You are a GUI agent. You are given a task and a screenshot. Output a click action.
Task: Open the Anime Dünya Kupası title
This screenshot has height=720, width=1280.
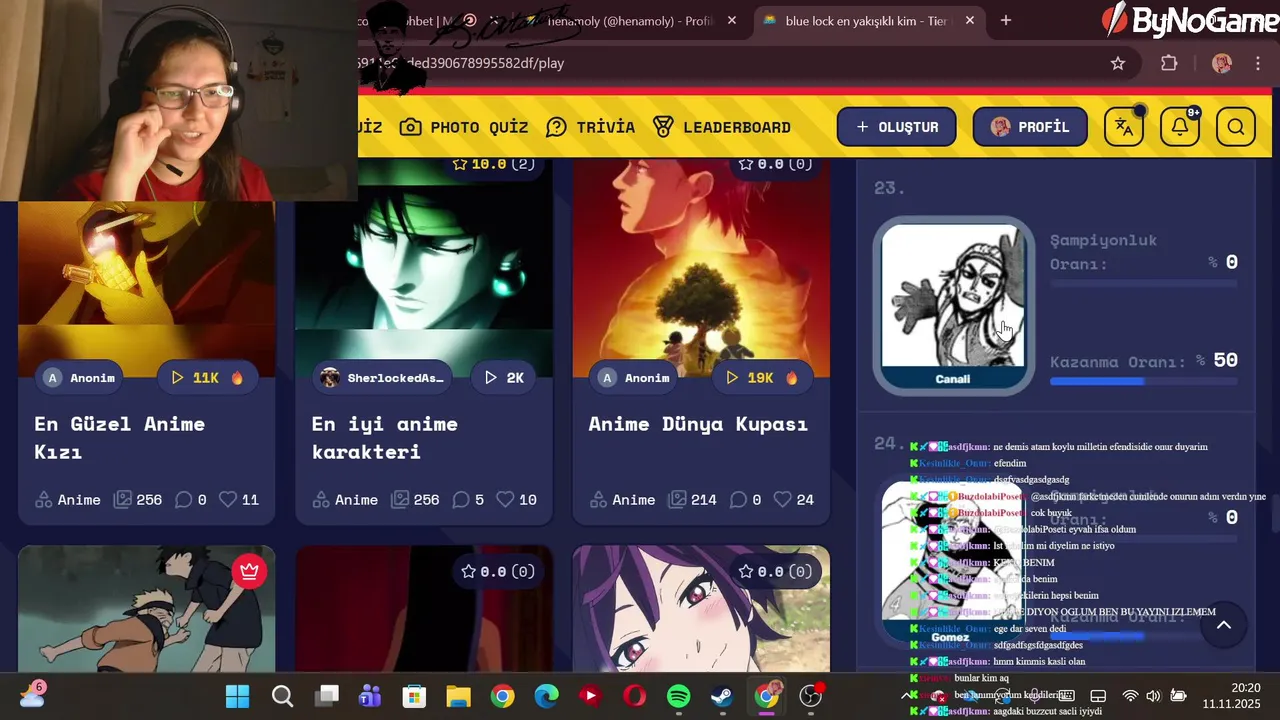[698, 424]
